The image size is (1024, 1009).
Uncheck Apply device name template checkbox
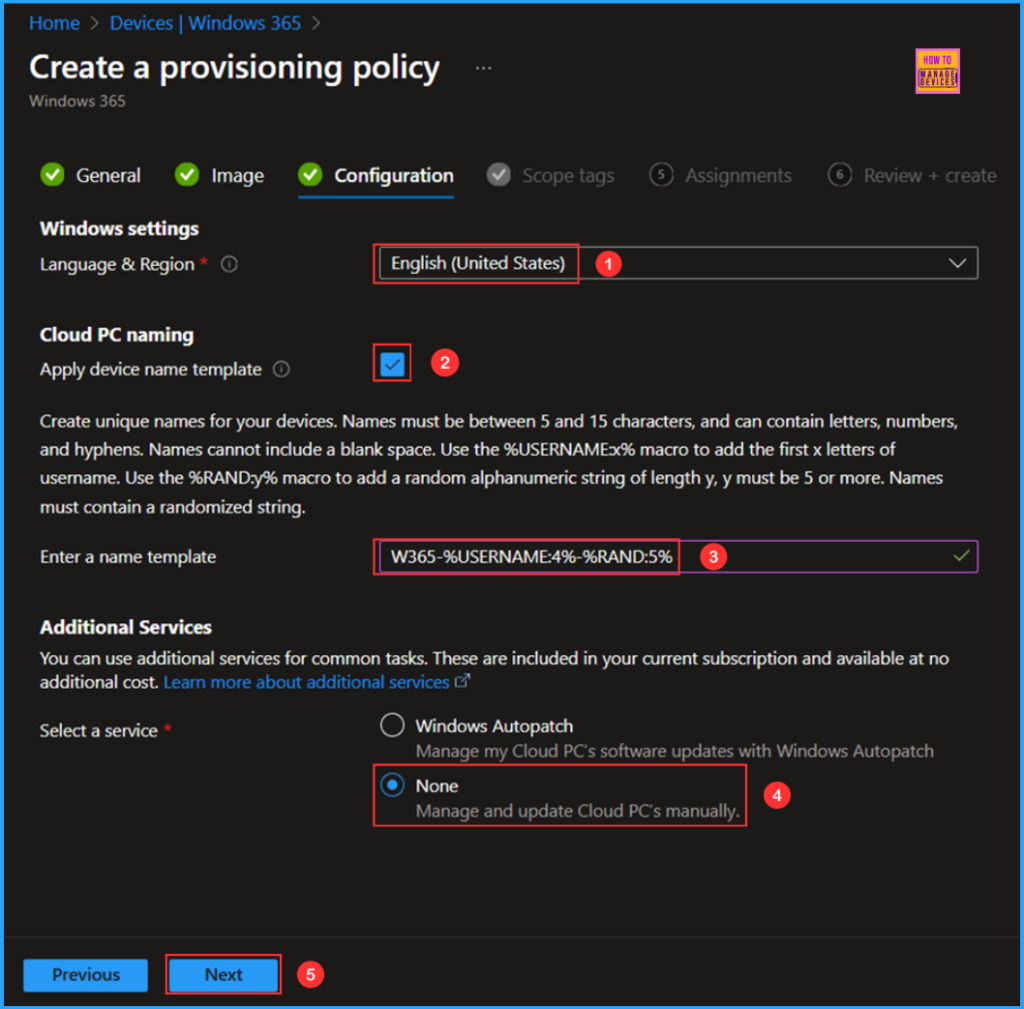point(392,364)
